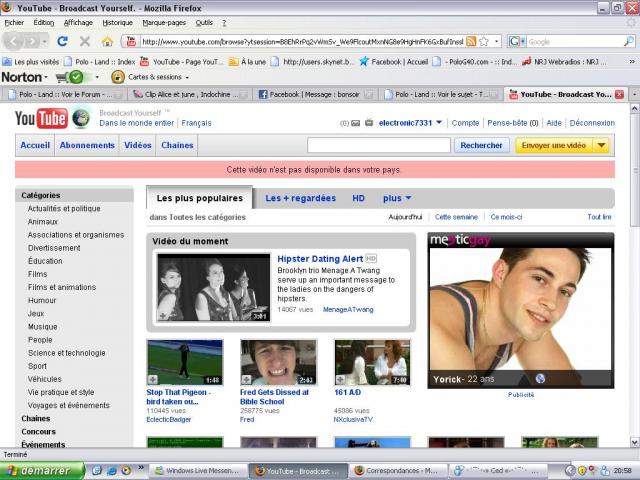This screenshot has width=640, height=480.
Task: Click the Norton shopping cart icon
Action: tap(62, 77)
